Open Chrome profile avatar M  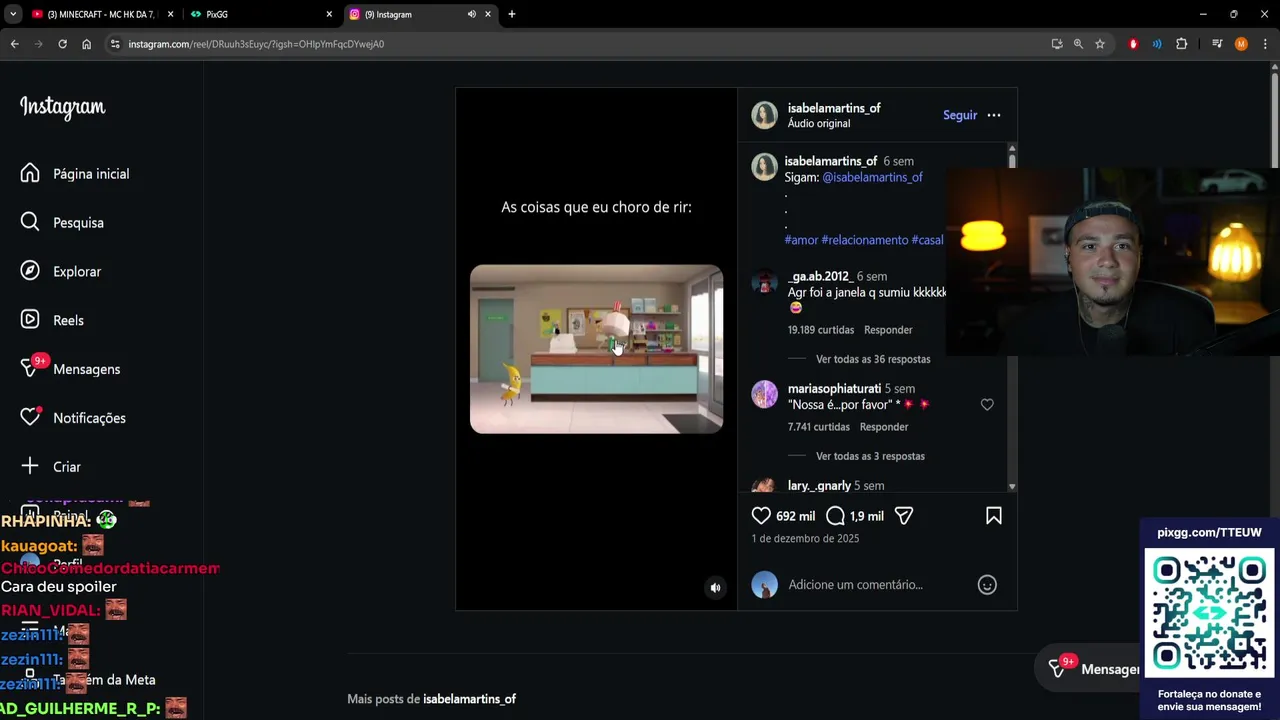pos(1241,44)
